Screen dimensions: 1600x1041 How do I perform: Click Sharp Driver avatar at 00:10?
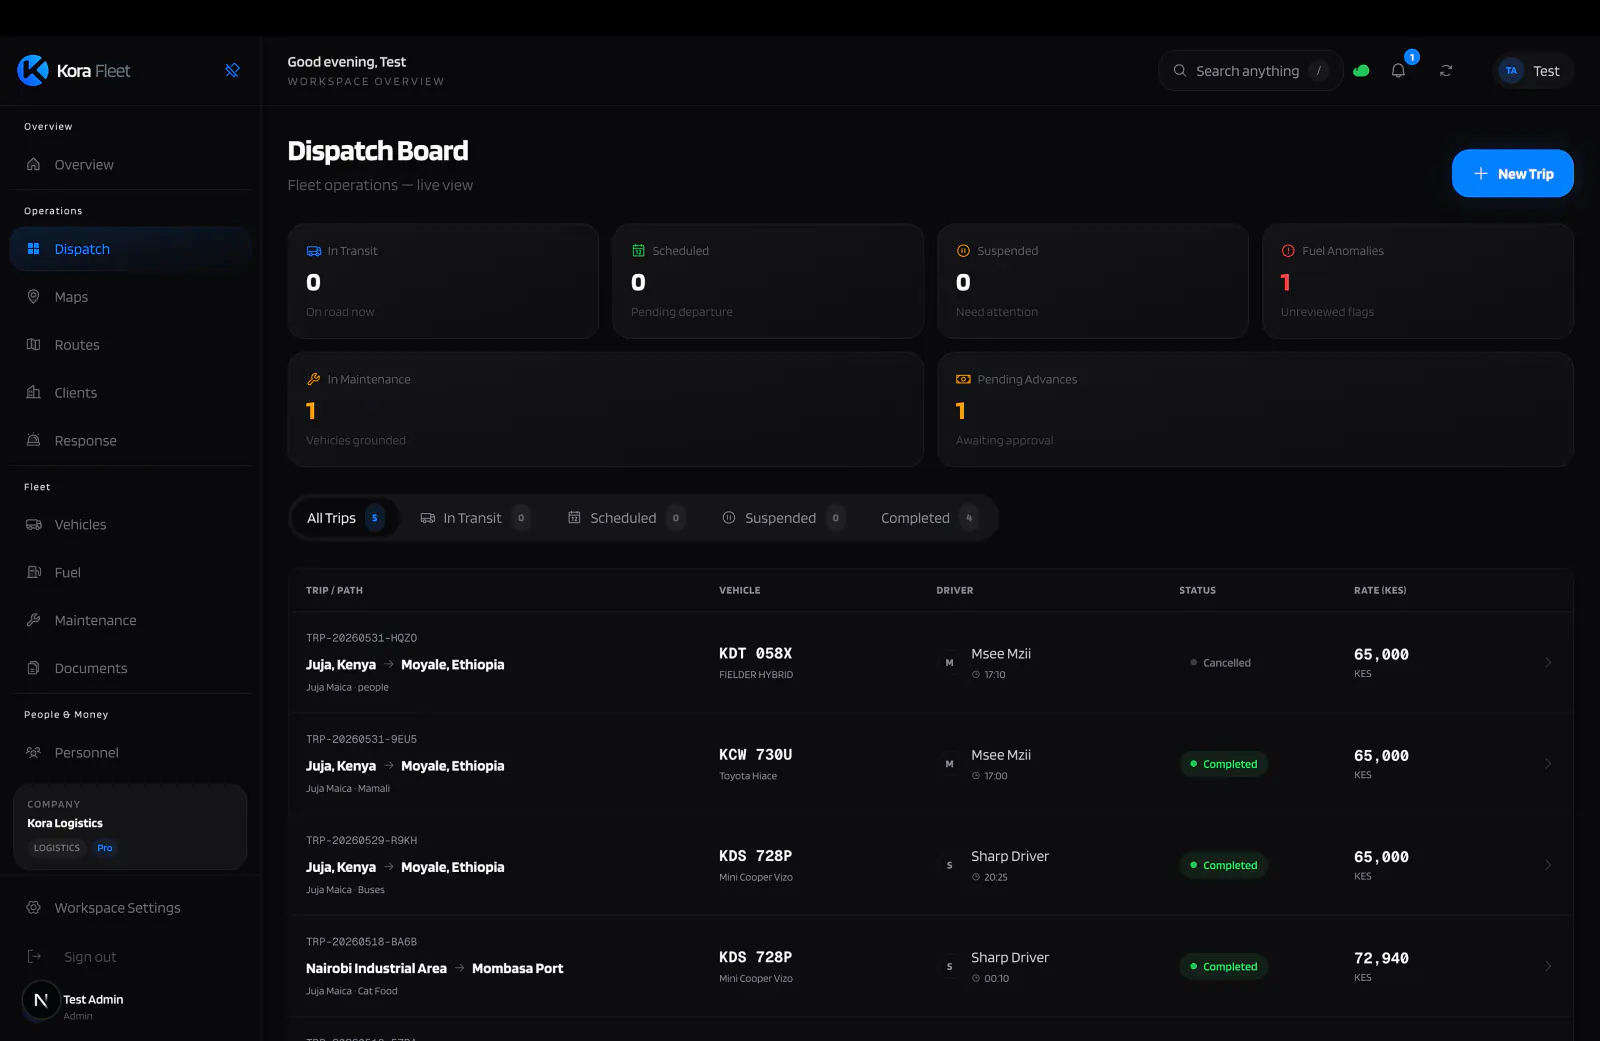coord(949,967)
